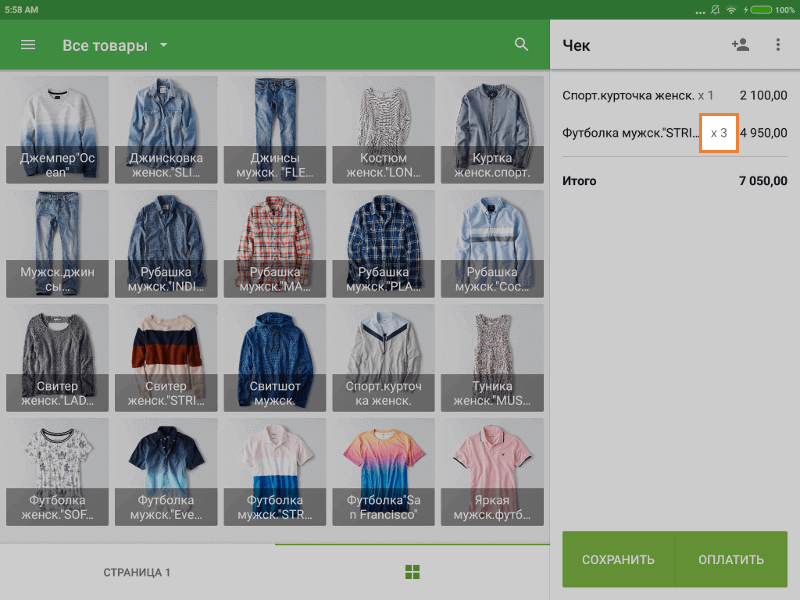Image resolution: width=800 pixels, height=600 pixels.
Task: Select the Джинсовка женск. product tile
Action: (x=167, y=130)
